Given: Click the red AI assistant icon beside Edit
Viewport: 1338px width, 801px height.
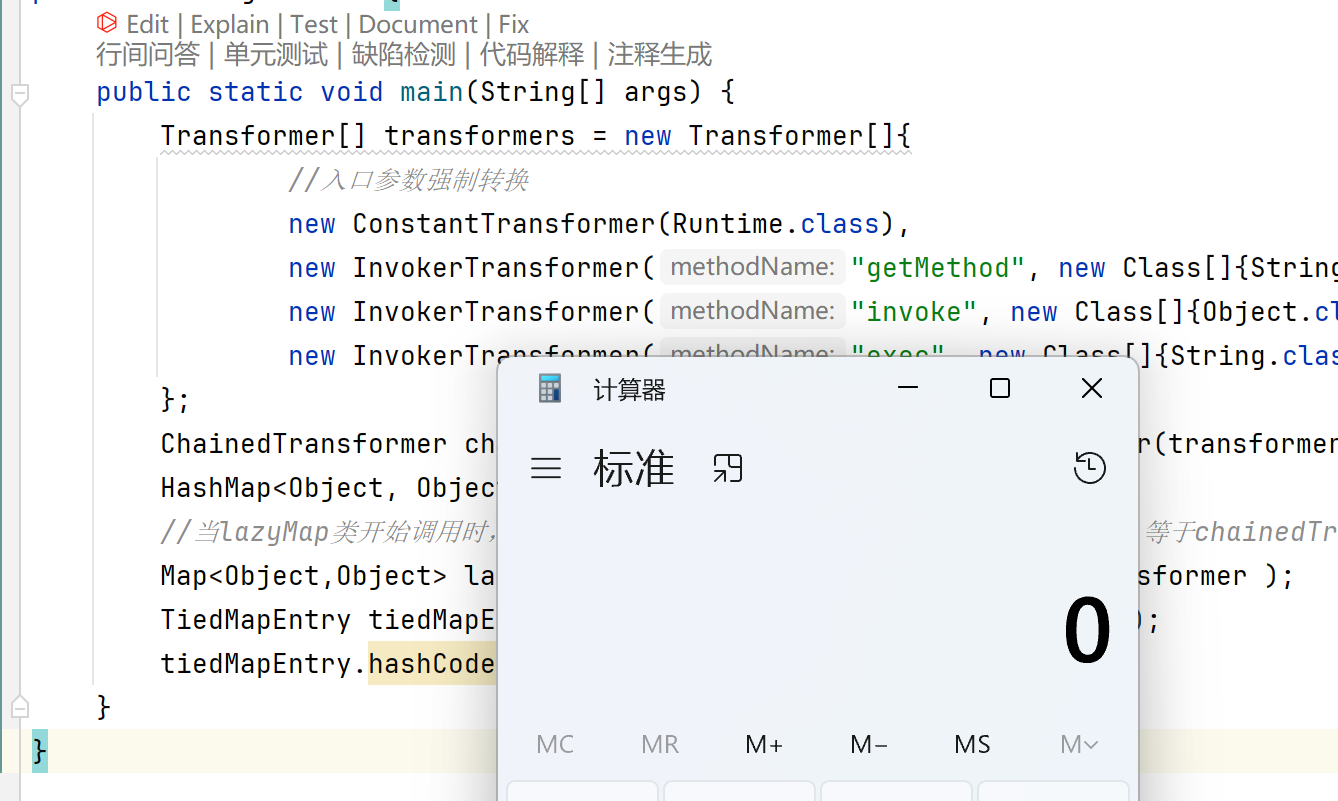Looking at the screenshot, I should pyautogui.click(x=107, y=24).
